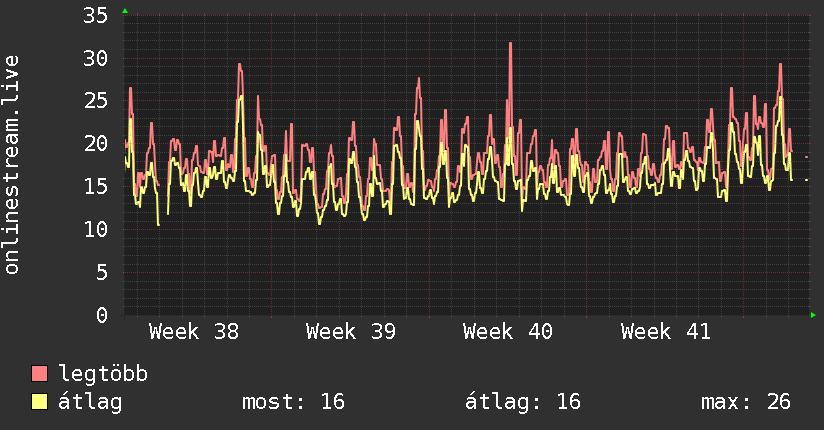Click the 10 y-axis tick label
Viewport: 824px width, 430px height.
(x=95, y=230)
